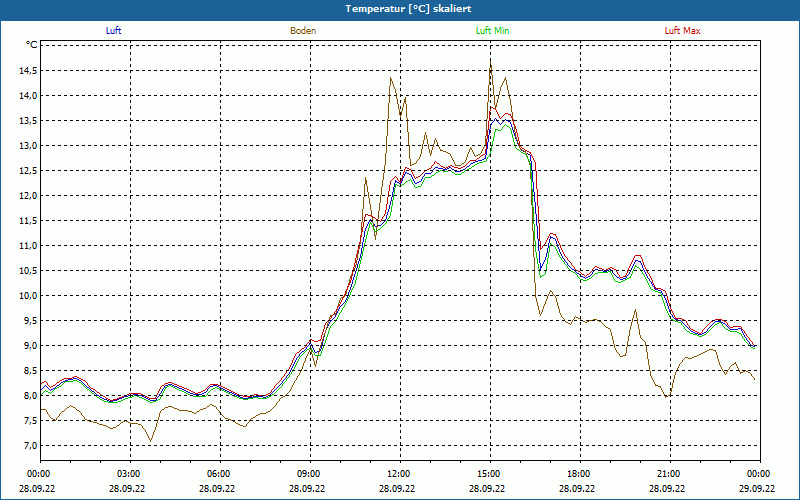
Task: Click the 18:00 time axis label
Action: click(580, 474)
